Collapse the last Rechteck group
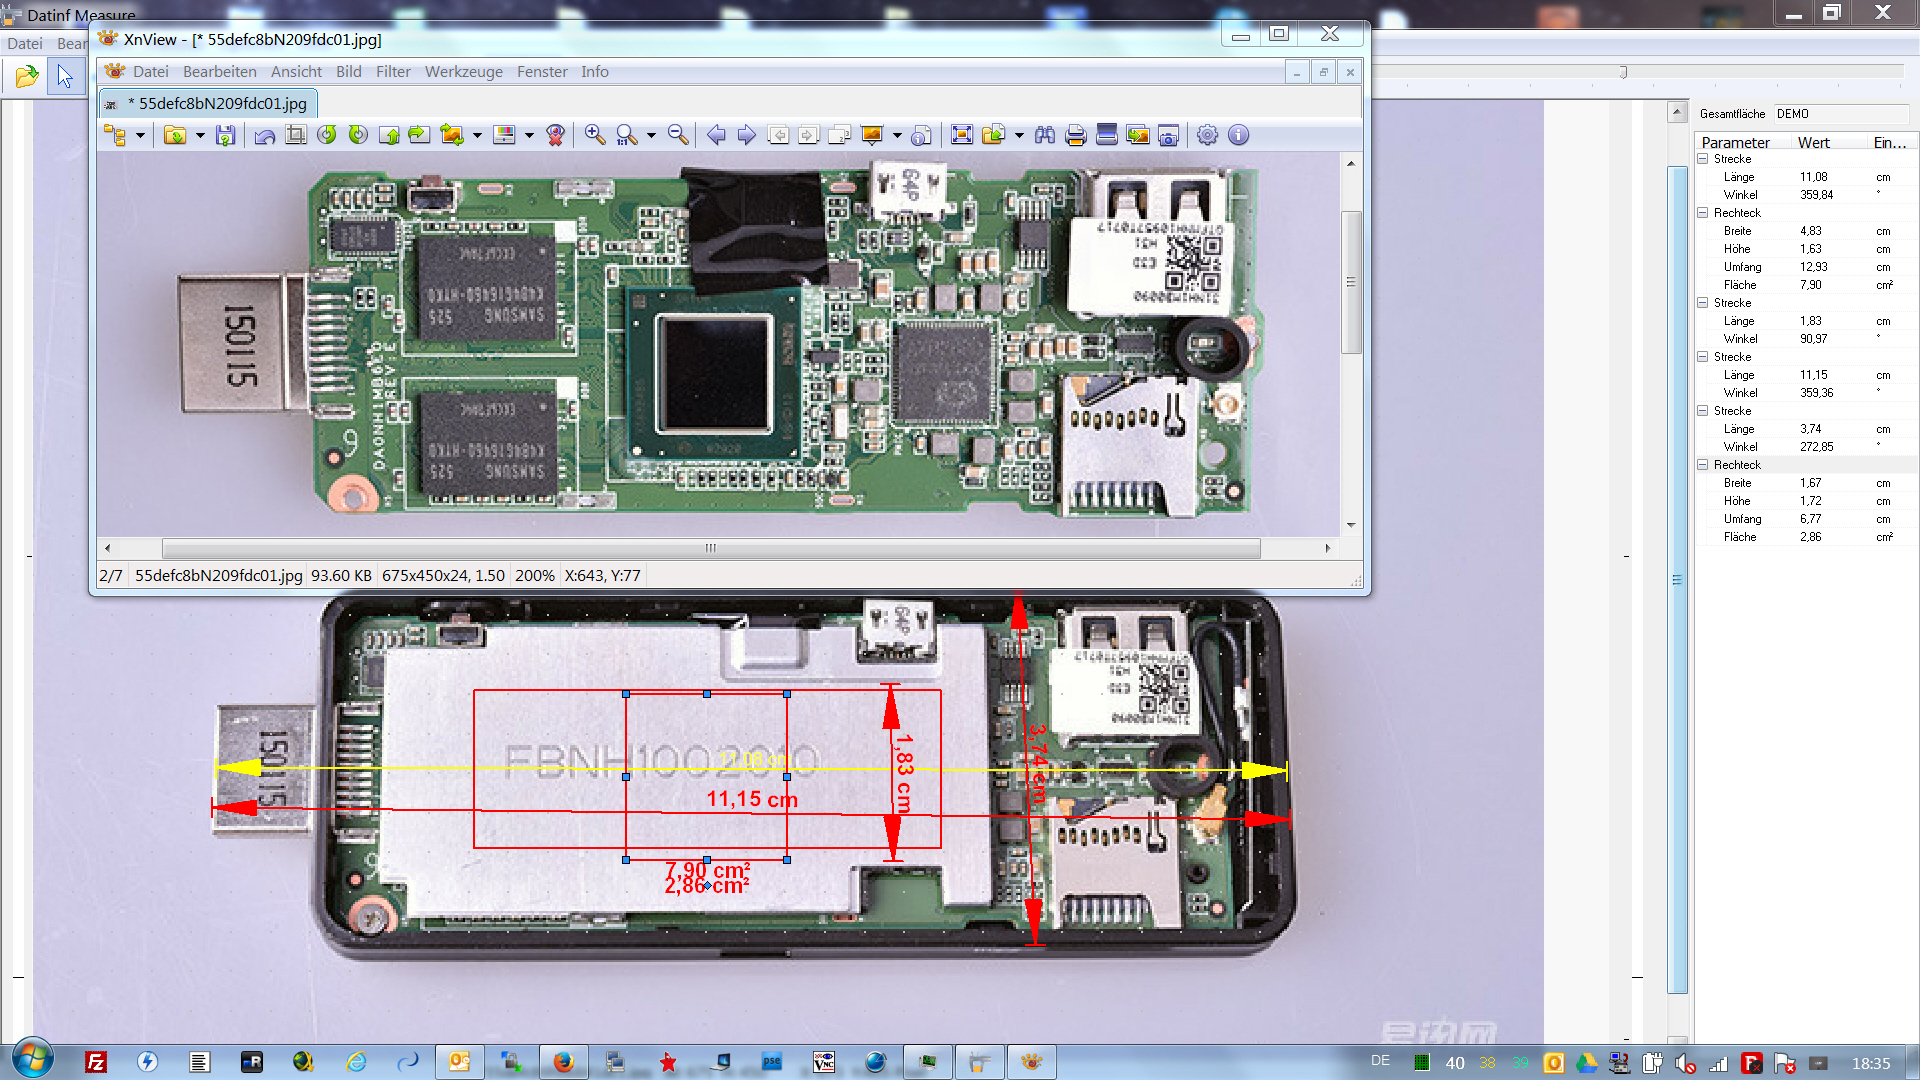 pos(1703,465)
